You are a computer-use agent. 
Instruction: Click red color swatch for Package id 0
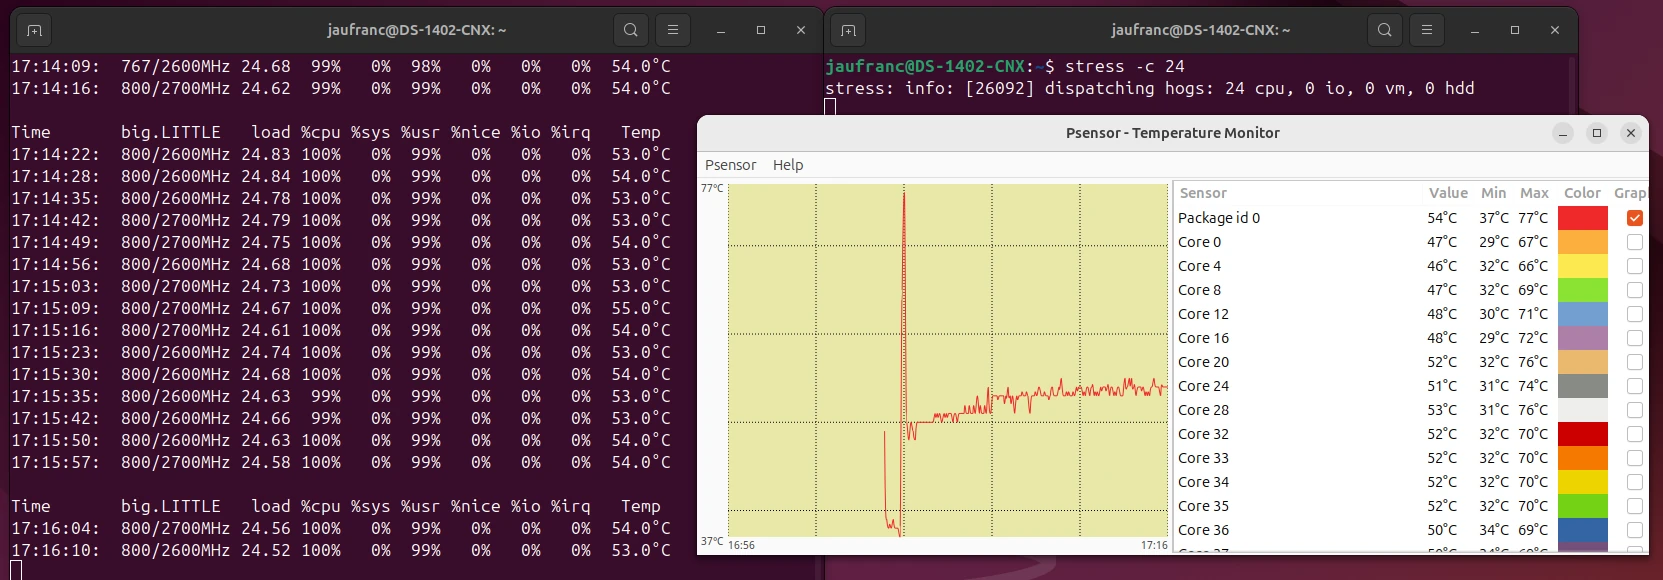point(1583,218)
